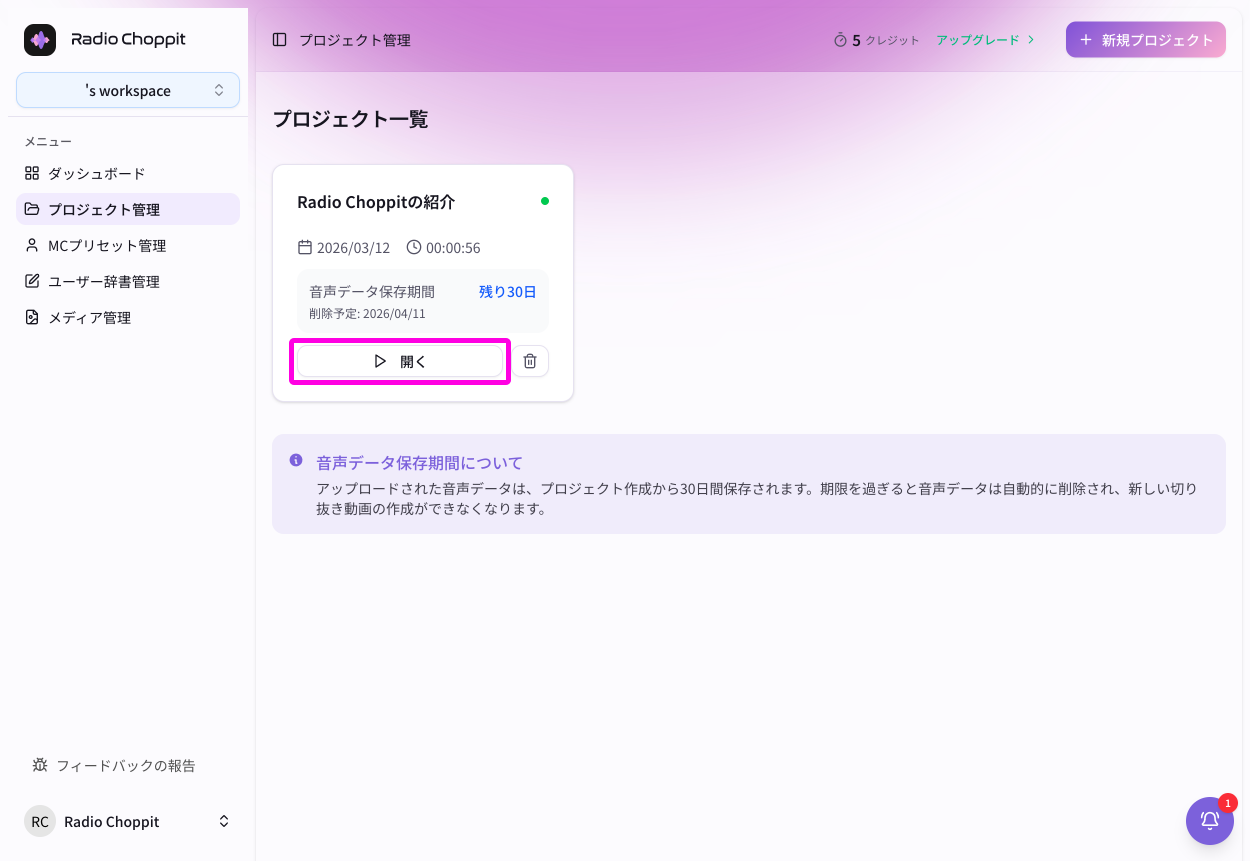Click the 残り30日 label
1250x861 pixels.
point(508,292)
